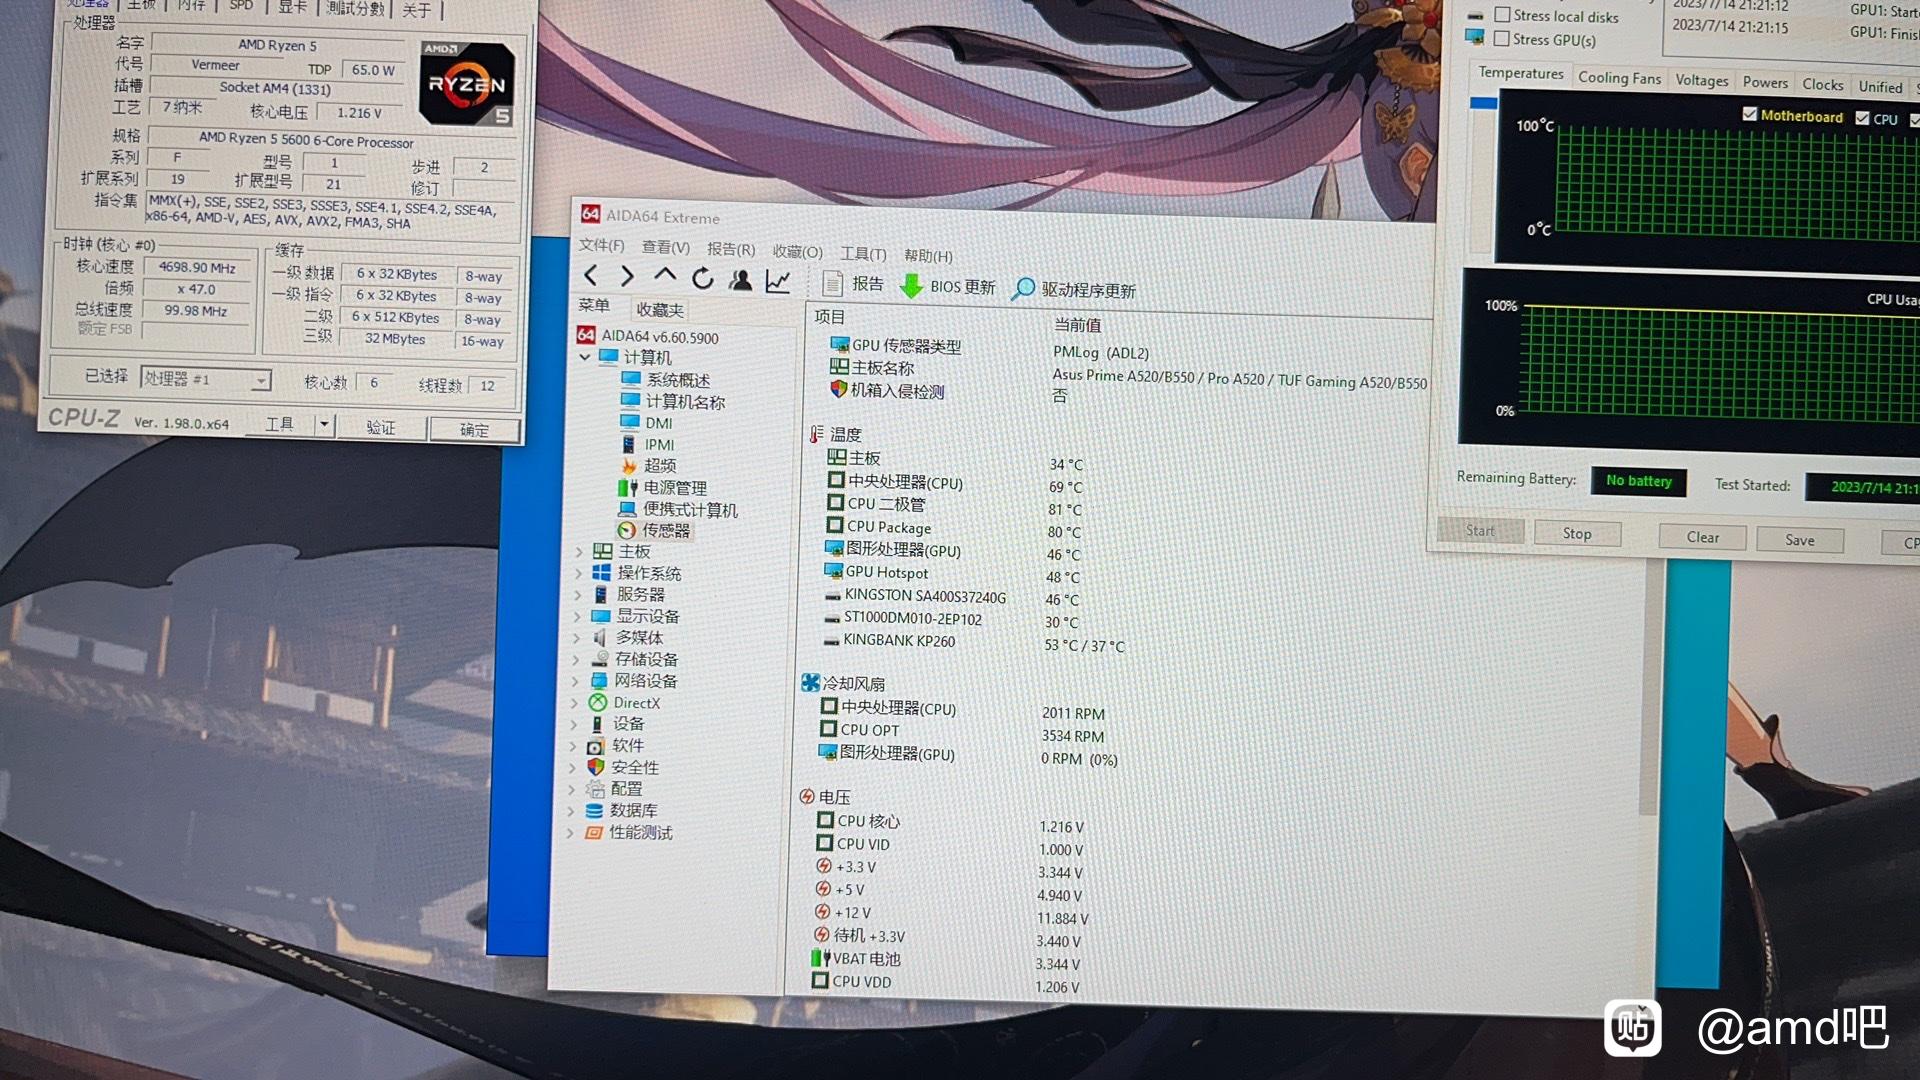This screenshot has width=1920, height=1080.
Task: Click AIDA64 v6.60.5900 root icon
Action: click(x=587, y=335)
